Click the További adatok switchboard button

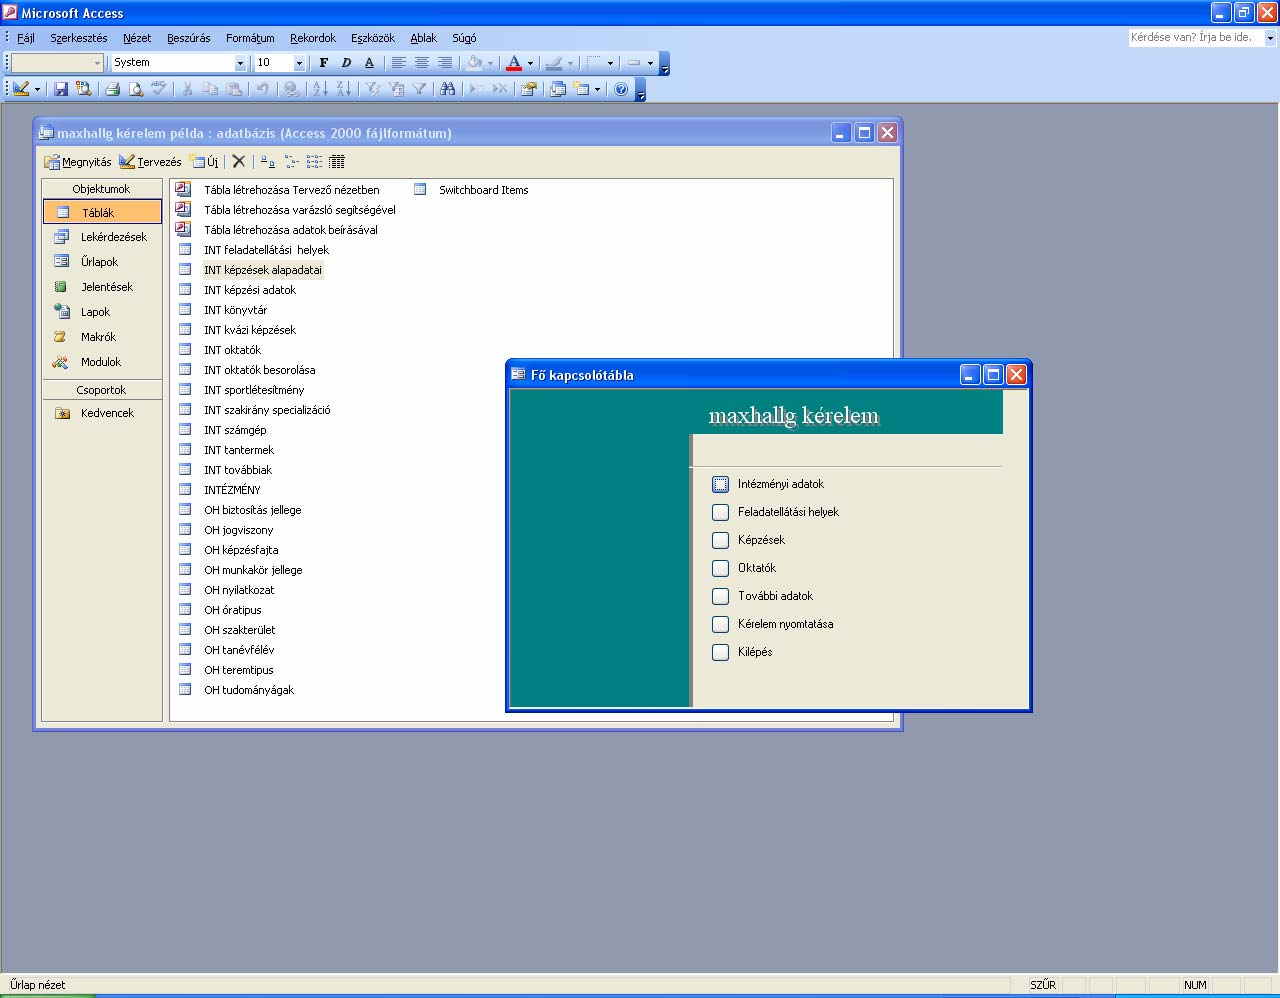tap(720, 596)
